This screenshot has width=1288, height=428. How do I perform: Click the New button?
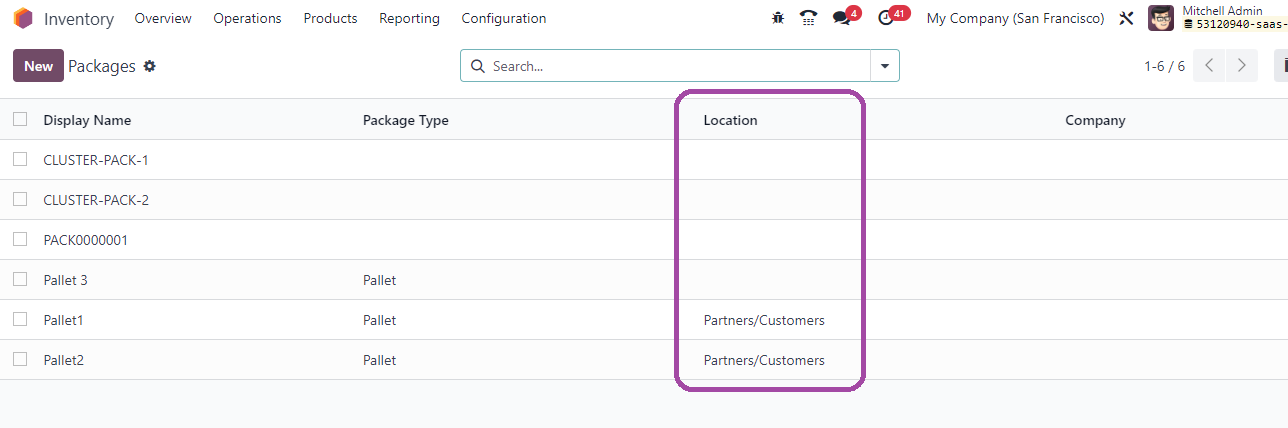pyautogui.click(x=38, y=66)
